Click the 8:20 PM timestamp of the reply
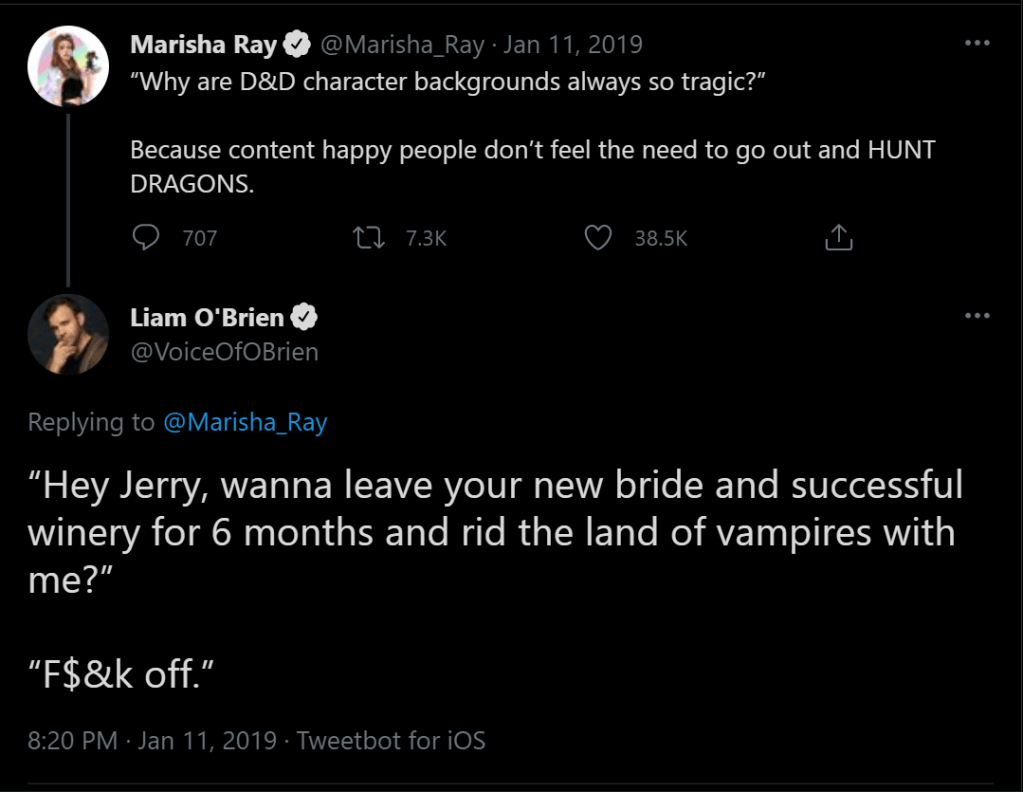1023x792 pixels. [74, 741]
